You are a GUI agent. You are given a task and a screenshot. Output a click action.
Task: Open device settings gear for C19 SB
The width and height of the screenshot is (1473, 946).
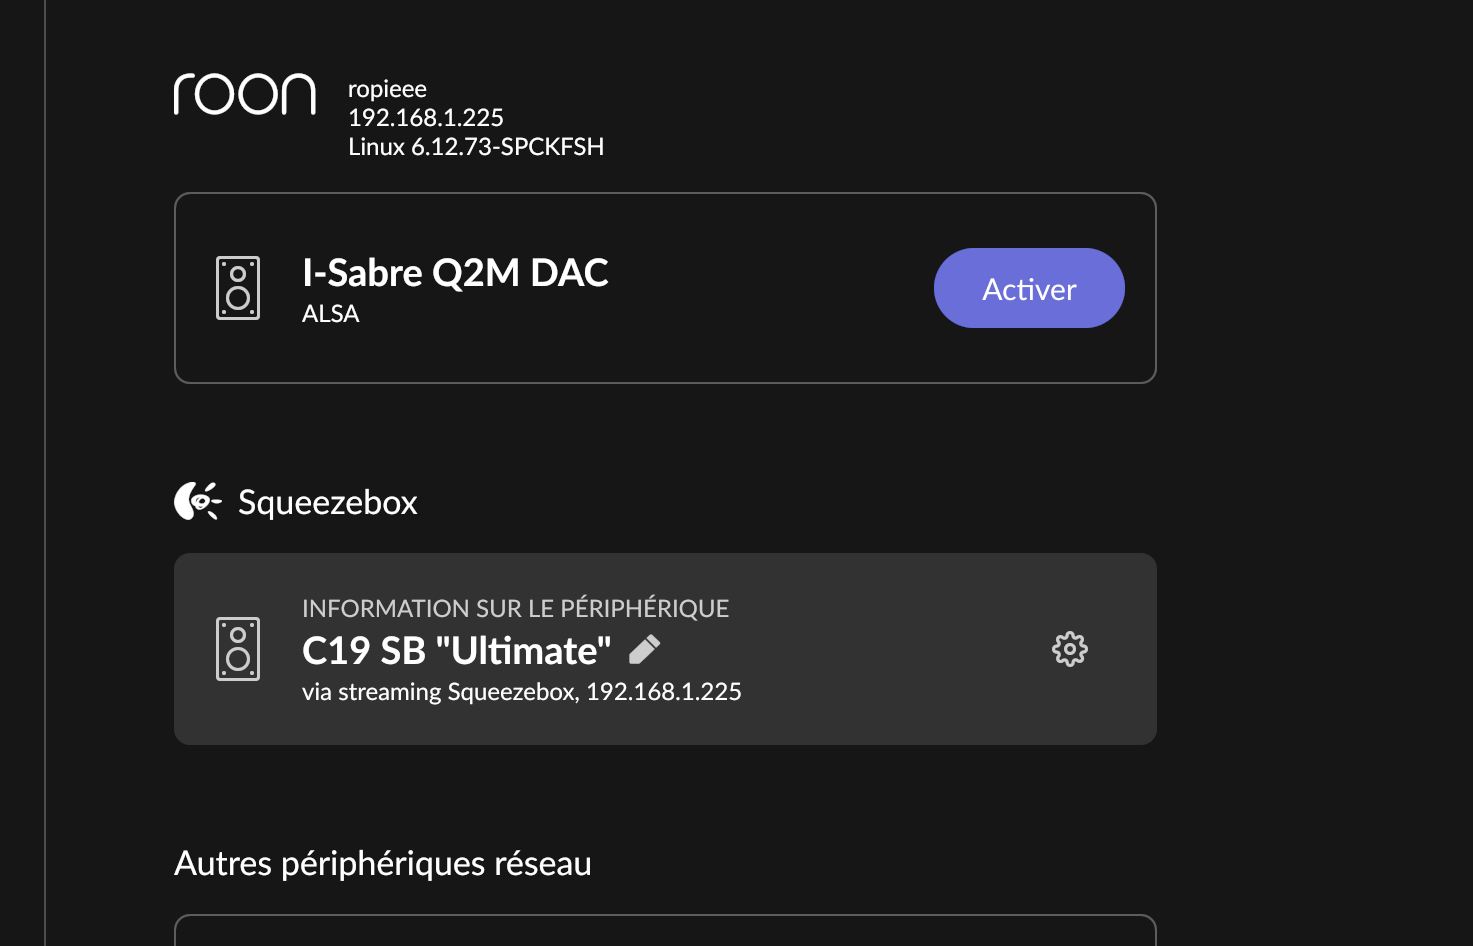pyautogui.click(x=1069, y=649)
